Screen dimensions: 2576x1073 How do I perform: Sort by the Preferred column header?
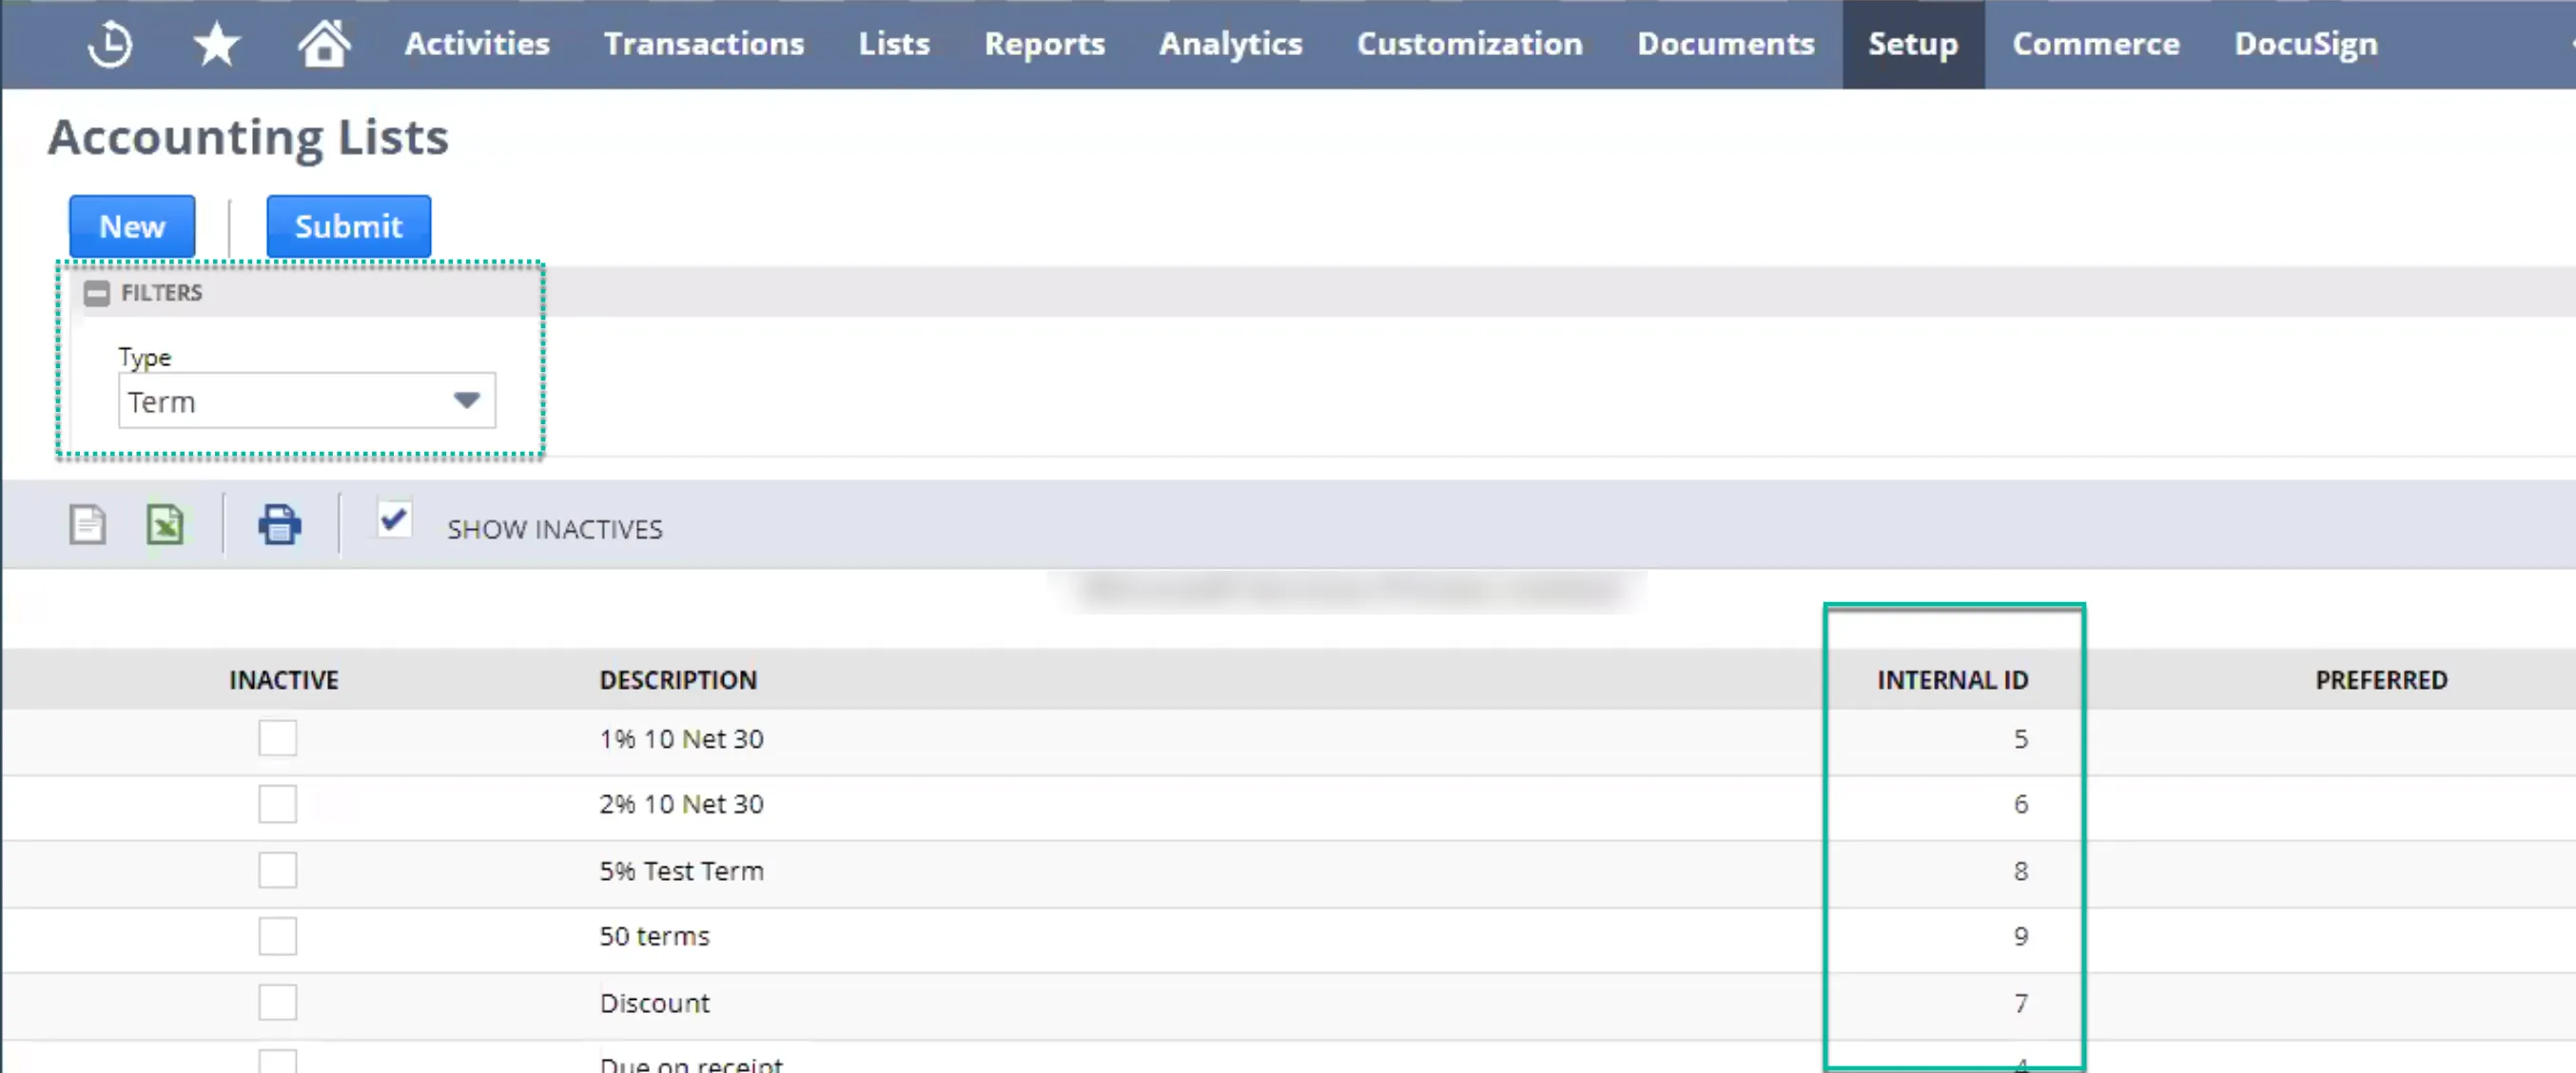2381,680
